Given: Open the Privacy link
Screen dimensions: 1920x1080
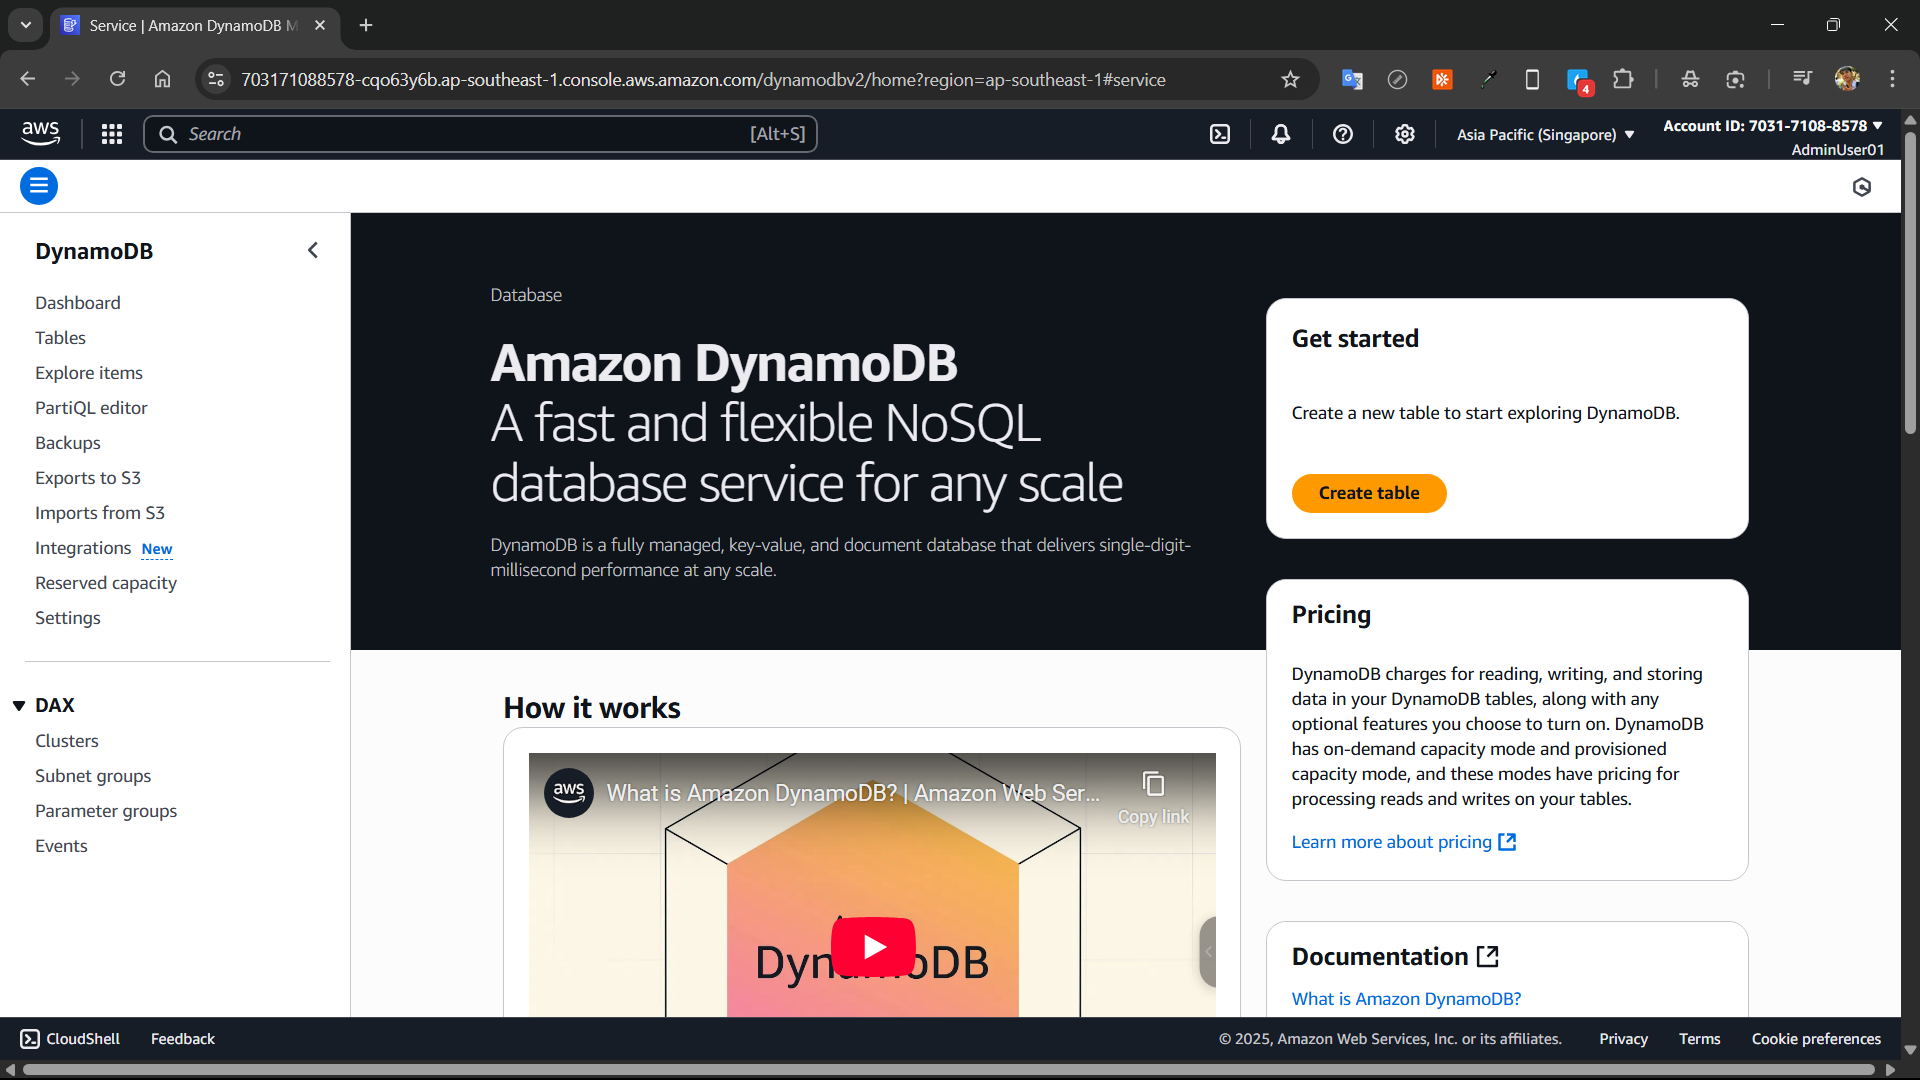Looking at the screenshot, I should [1623, 1039].
